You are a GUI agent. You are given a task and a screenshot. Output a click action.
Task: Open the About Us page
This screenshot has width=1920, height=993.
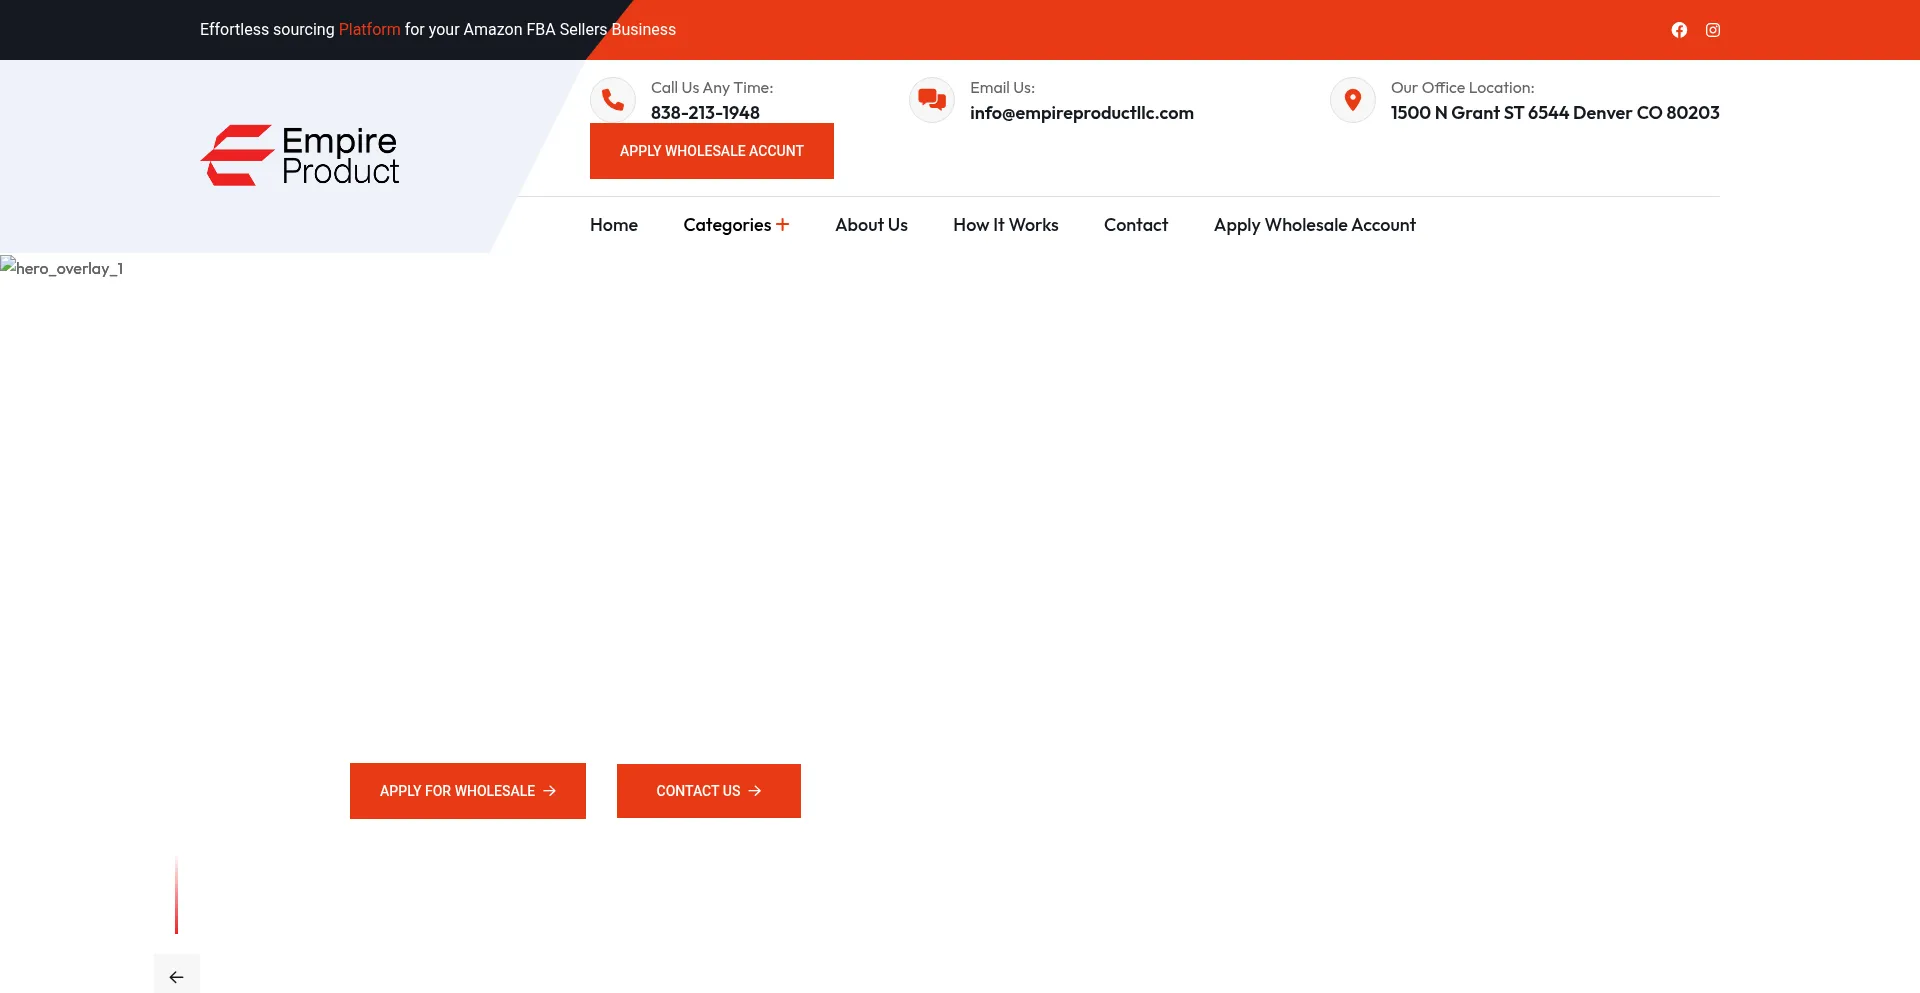pyautogui.click(x=871, y=225)
